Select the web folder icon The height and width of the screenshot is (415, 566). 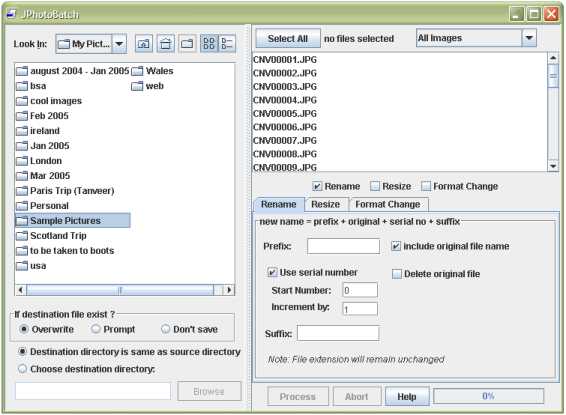pyautogui.click(x=137, y=86)
